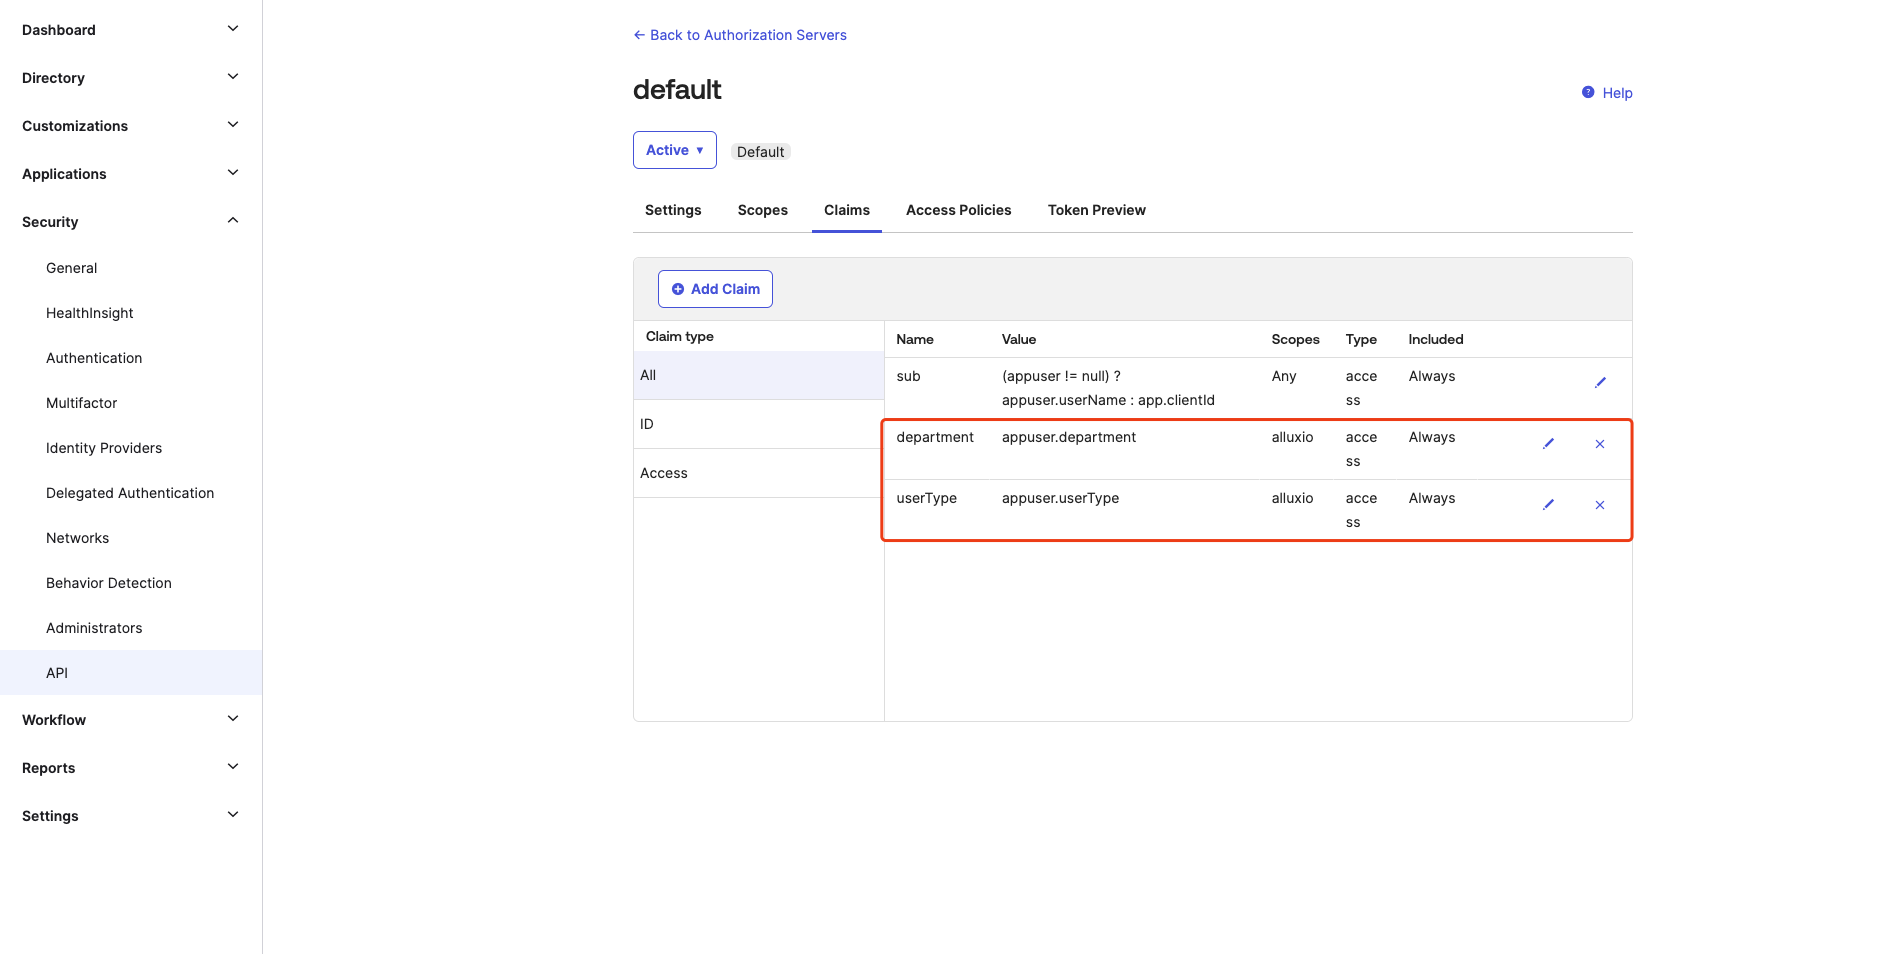This screenshot has width=1900, height=954.
Task: Expand the Dashboard menu section
Action: tap(232, 29)
